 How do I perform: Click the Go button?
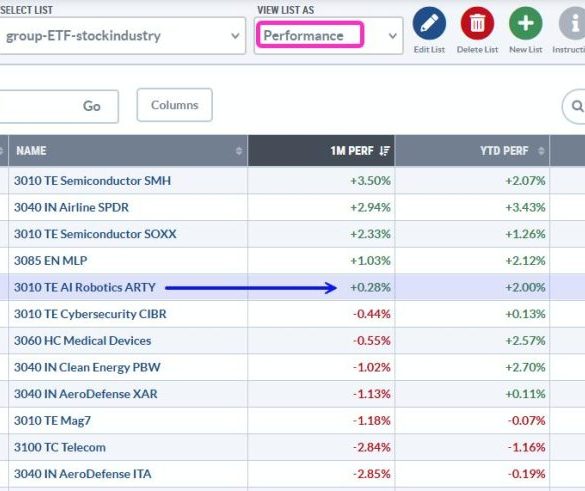(x=91, y=106)
